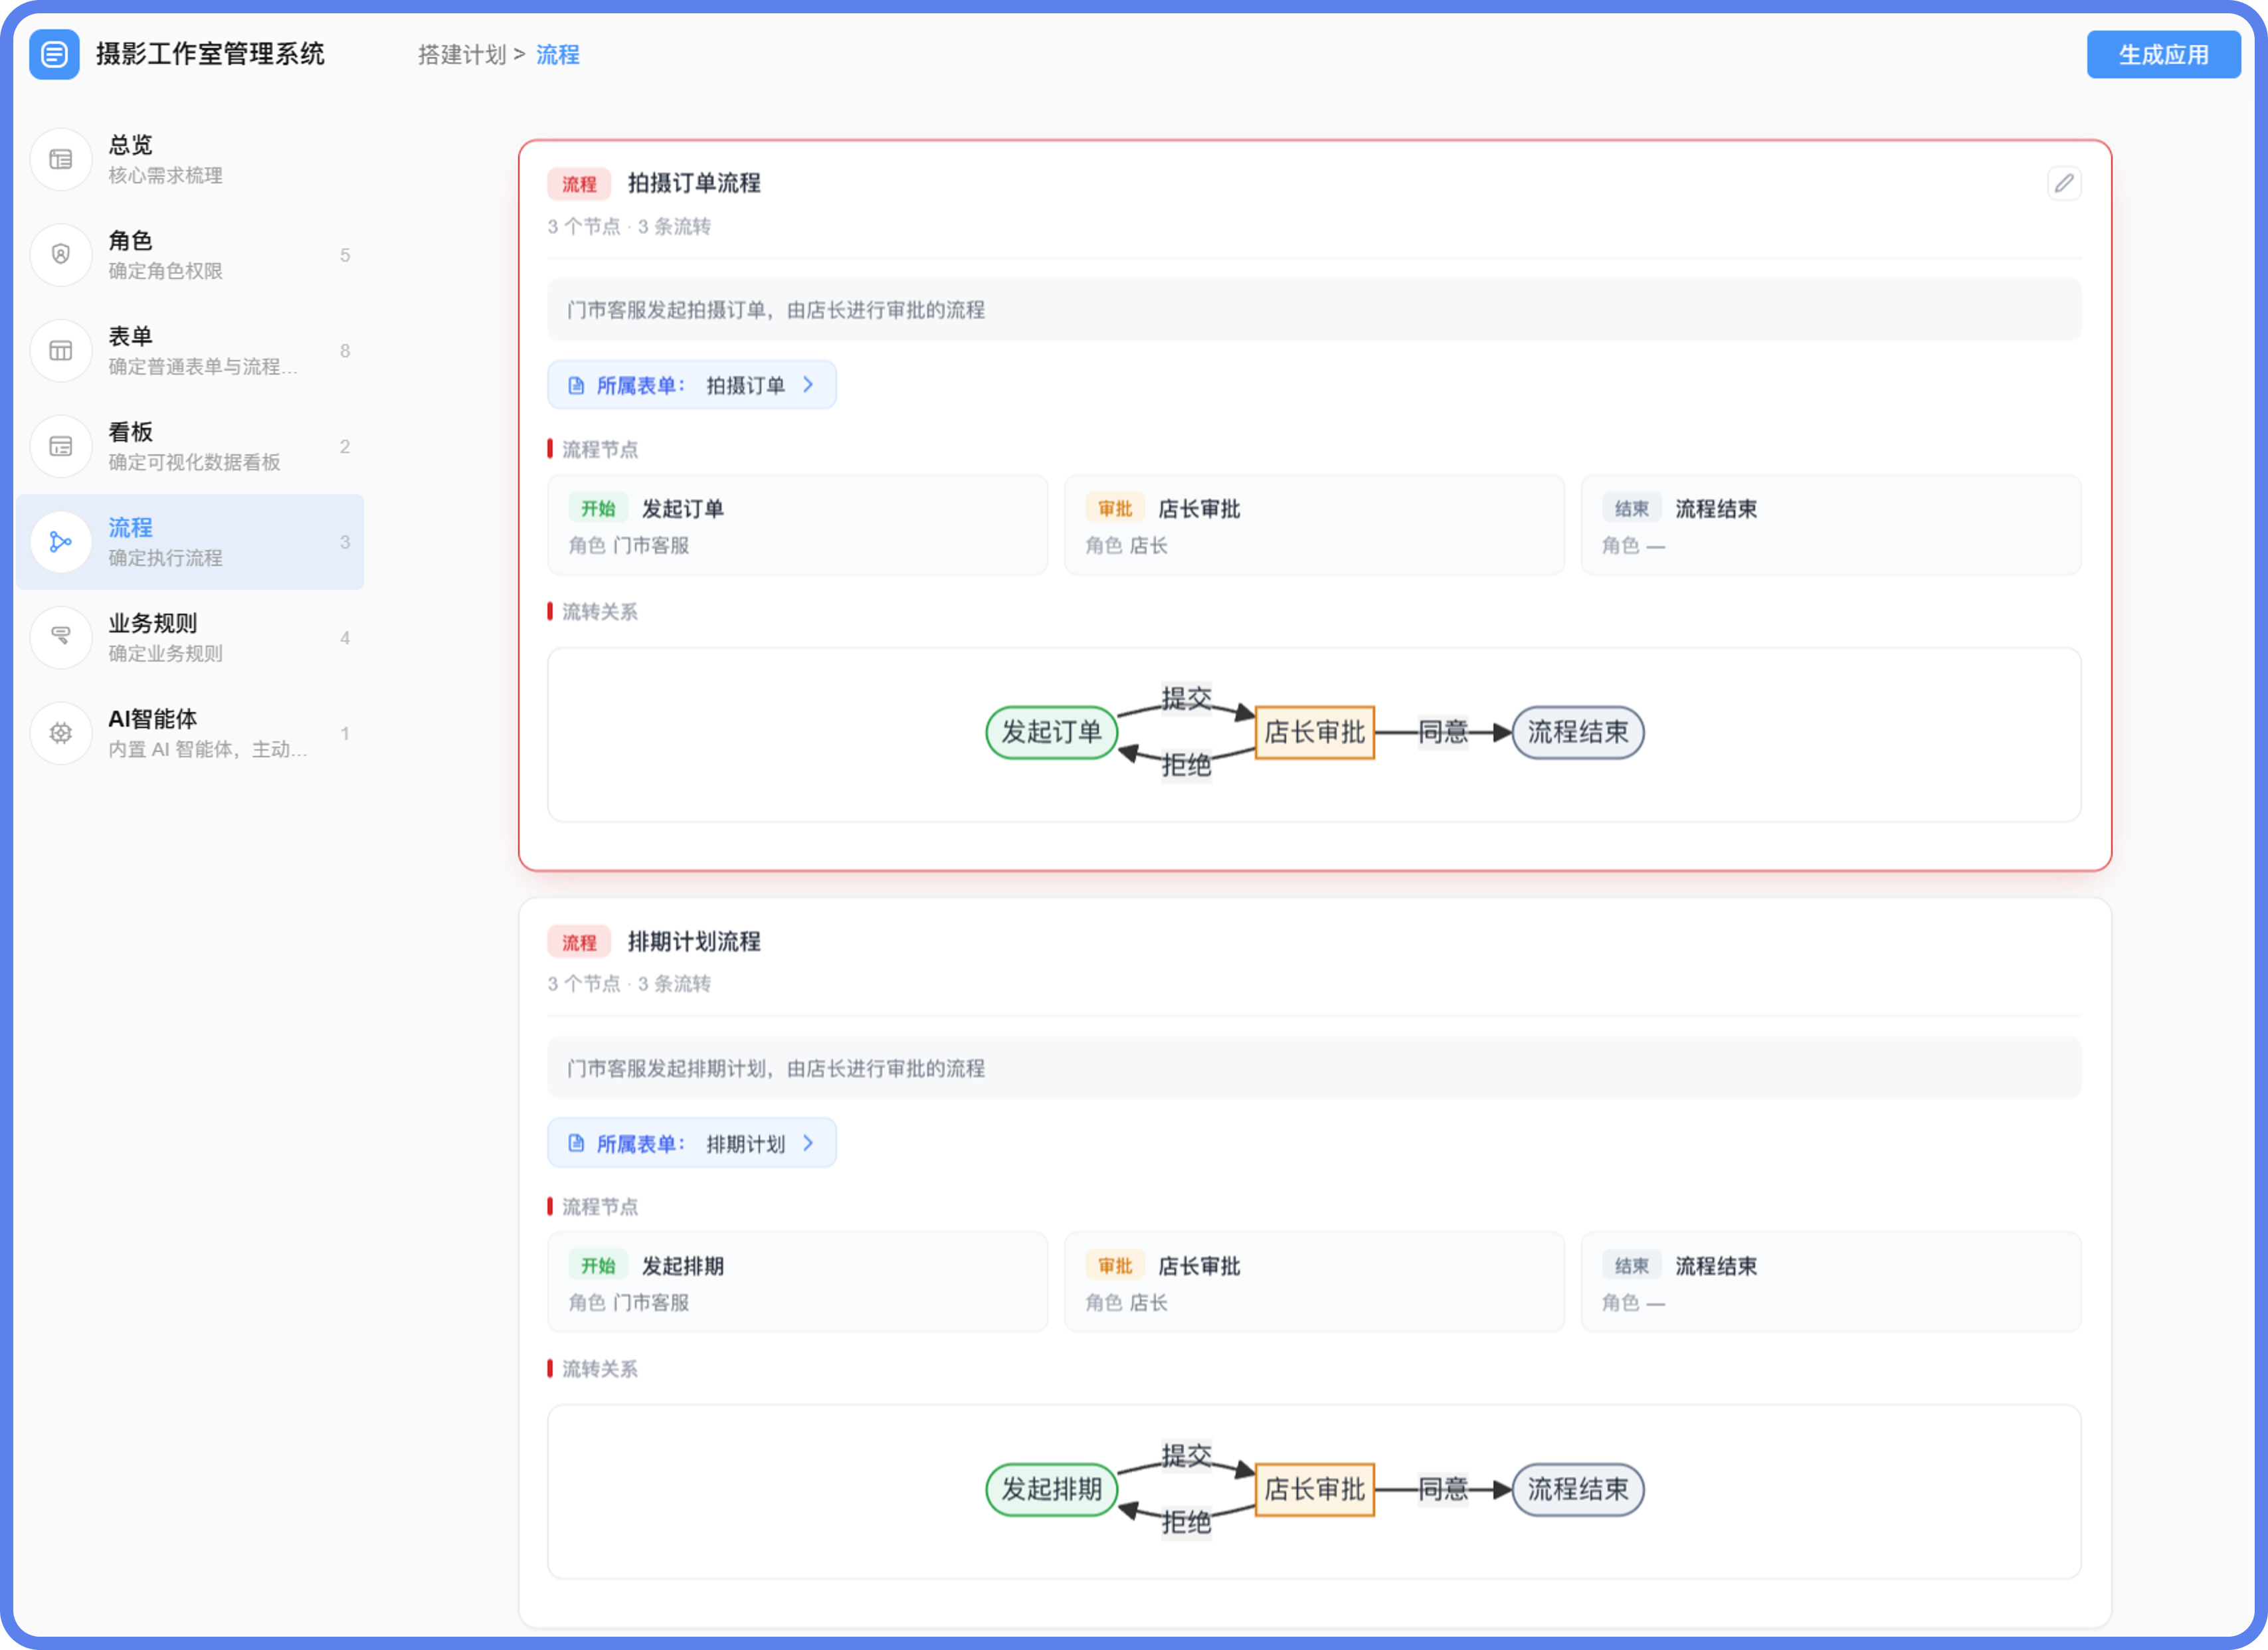Screen dimensions: 2268x1650
Task: Select 流程结束 node card in 拍摄订单流程
Action: click(x=1830, y=525)
